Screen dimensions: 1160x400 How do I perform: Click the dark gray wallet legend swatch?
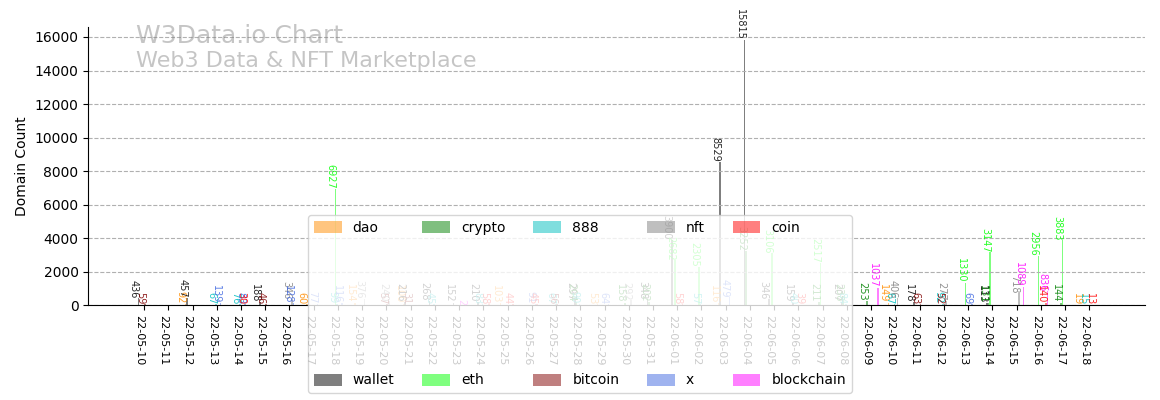(x=328, y=380)
